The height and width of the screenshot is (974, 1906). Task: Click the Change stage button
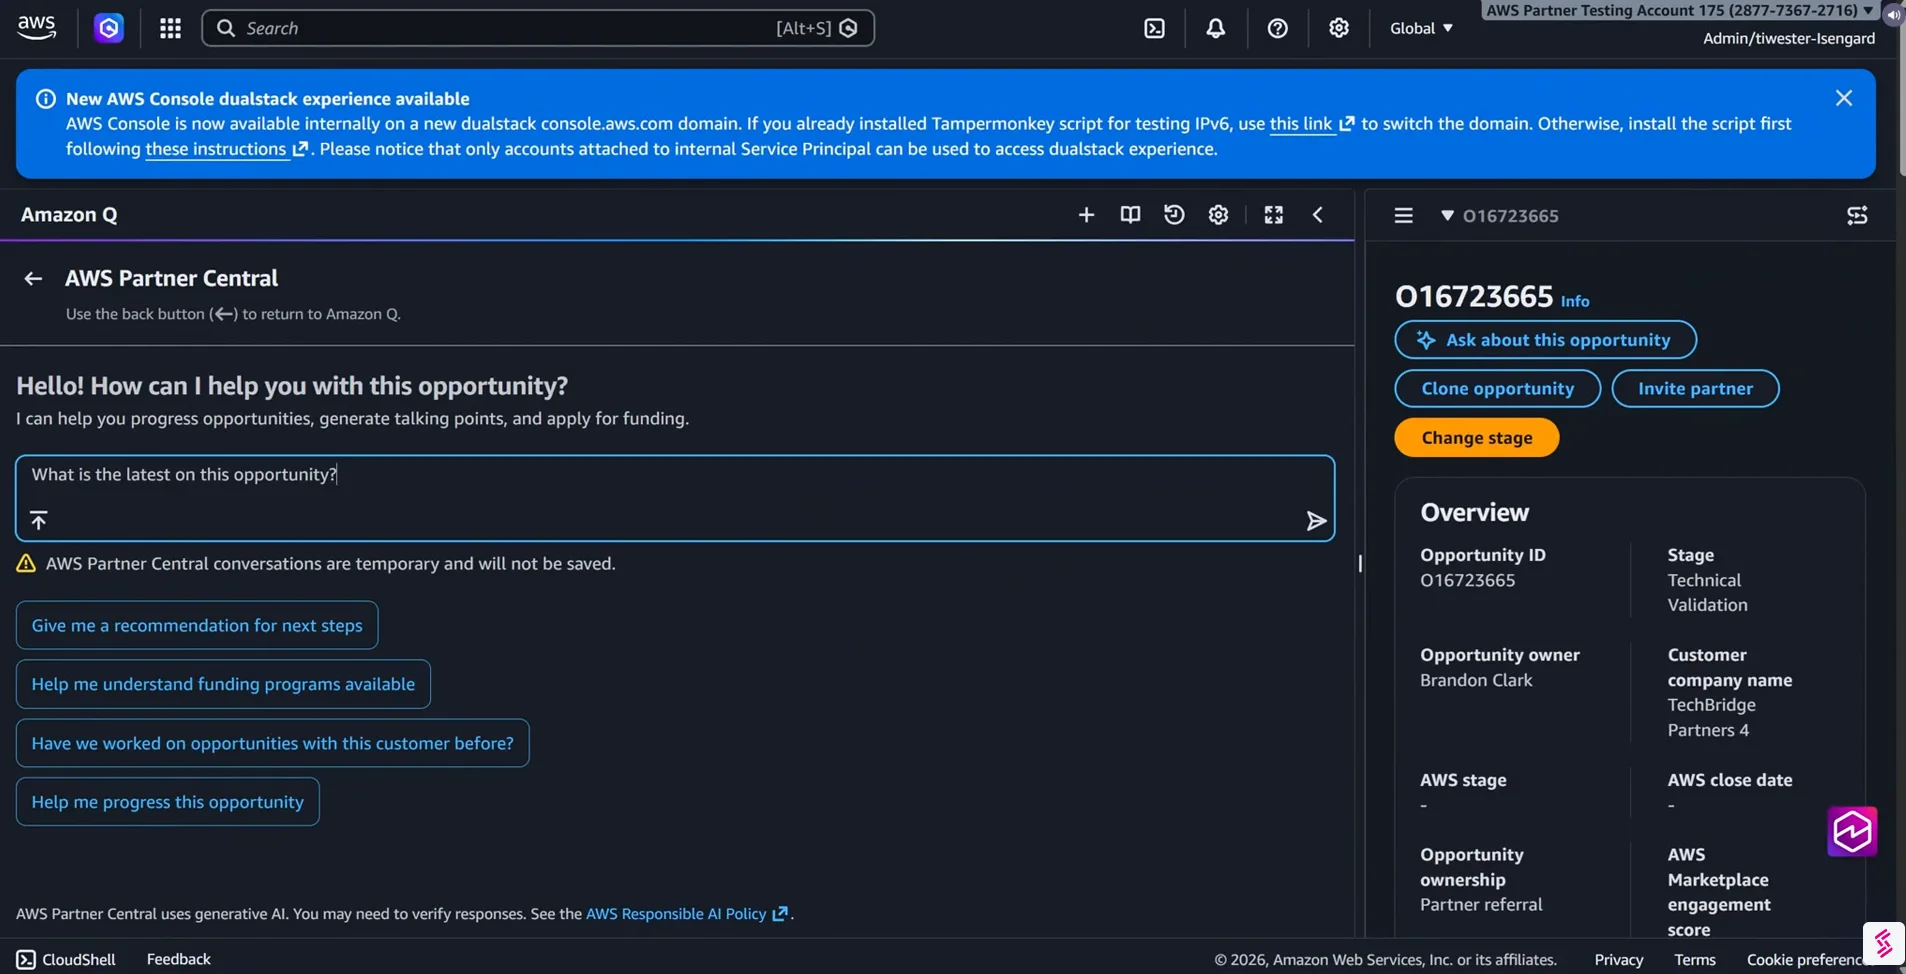point(1476,438)
